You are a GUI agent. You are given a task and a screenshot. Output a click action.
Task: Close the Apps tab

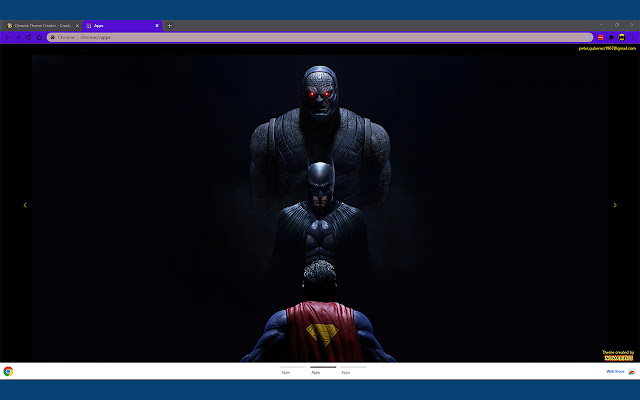click(x=157, y=25)
